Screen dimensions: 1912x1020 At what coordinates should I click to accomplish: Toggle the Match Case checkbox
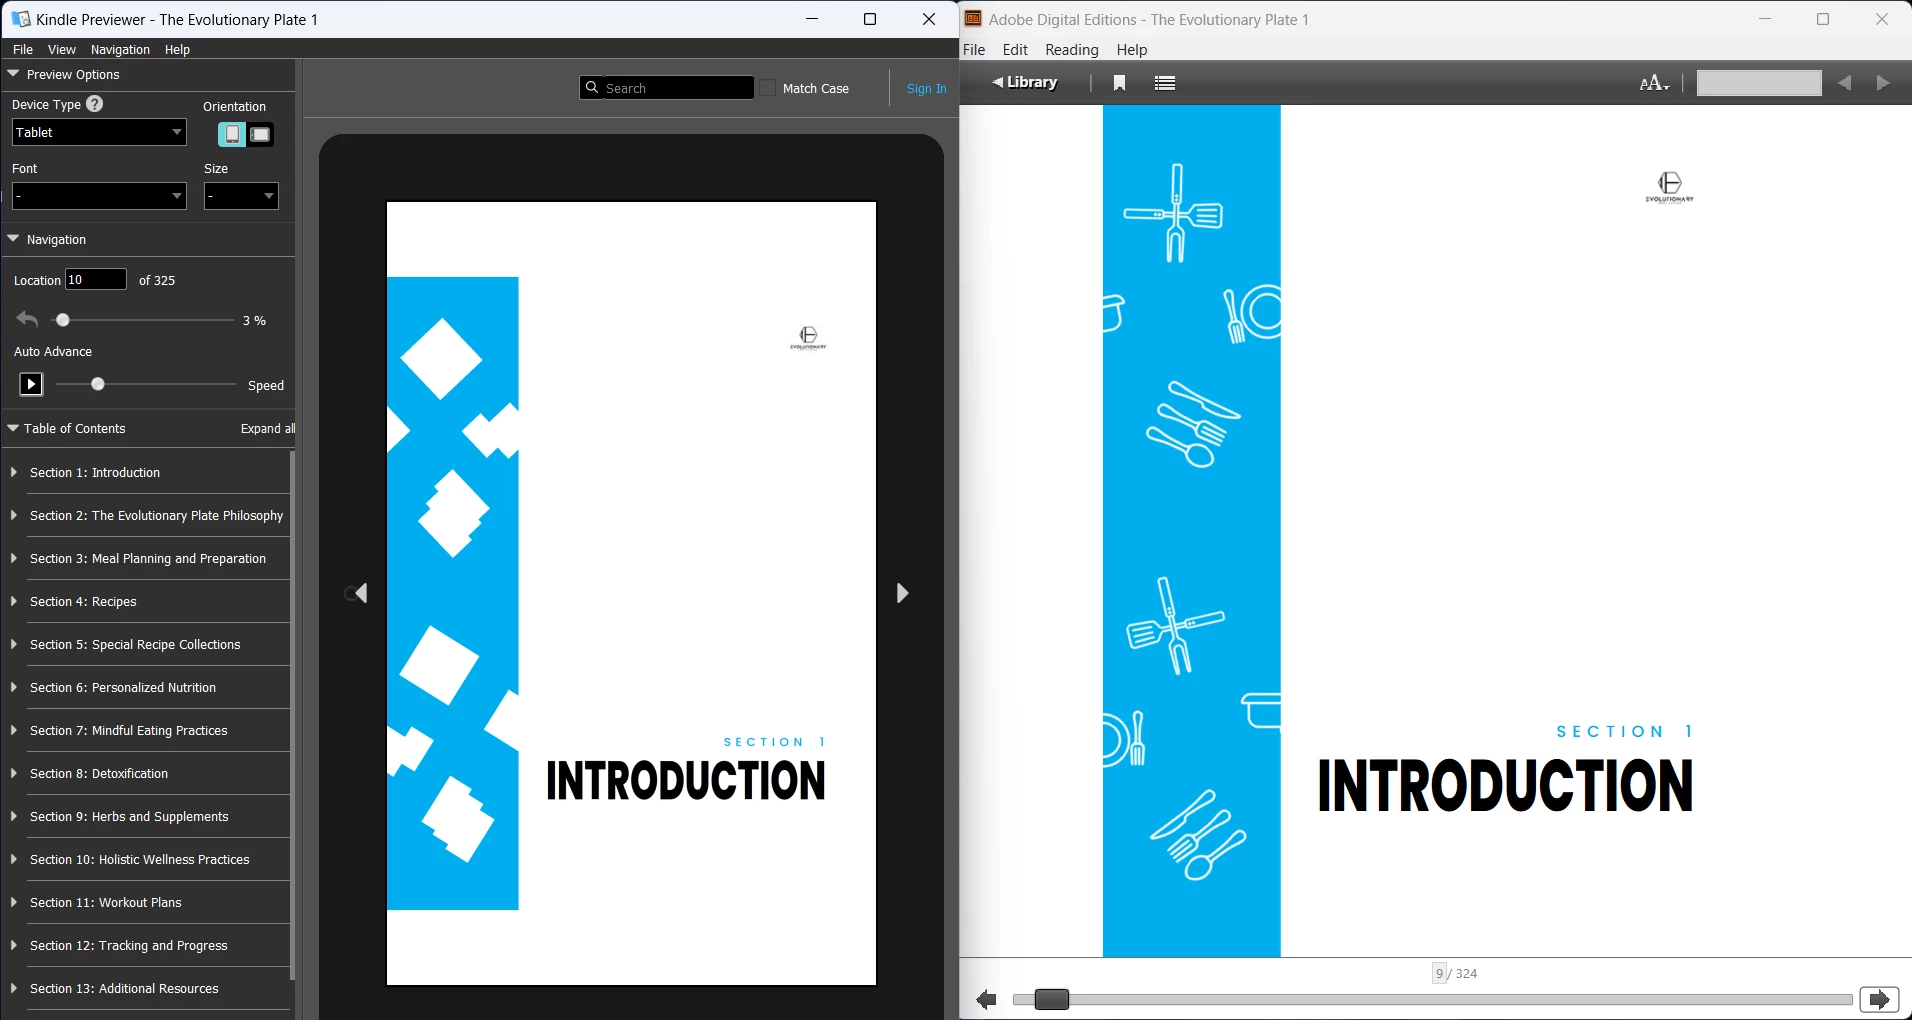[768, 88]
